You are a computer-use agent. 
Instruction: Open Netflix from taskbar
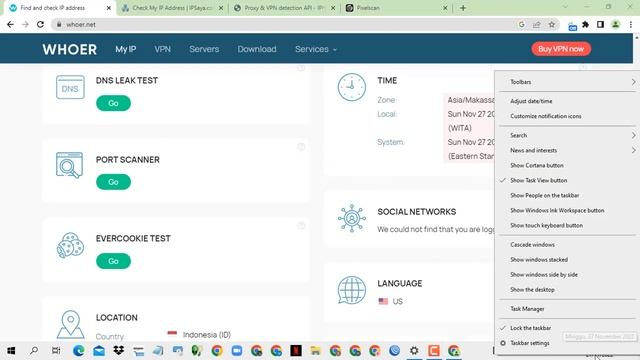coord(296,351)
